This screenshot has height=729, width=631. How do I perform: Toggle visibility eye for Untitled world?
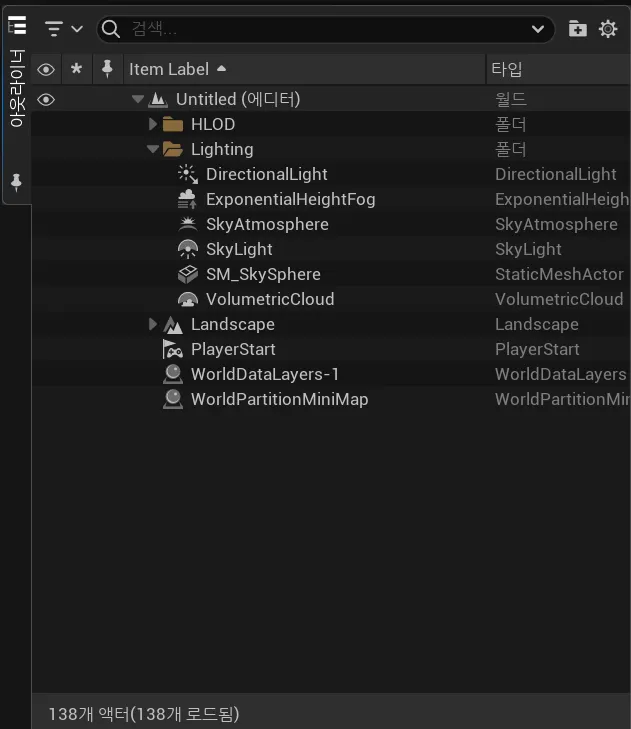tap(46, 99)
